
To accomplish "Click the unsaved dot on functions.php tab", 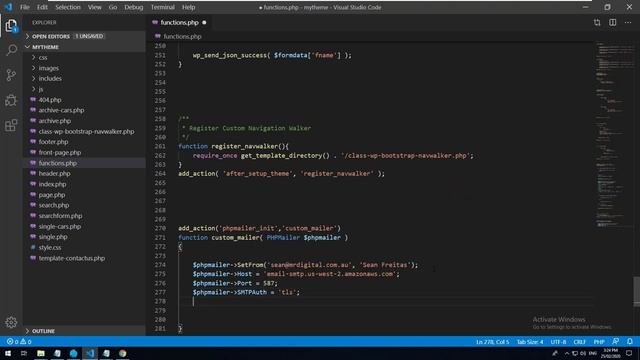I will [x=204, y=22].
